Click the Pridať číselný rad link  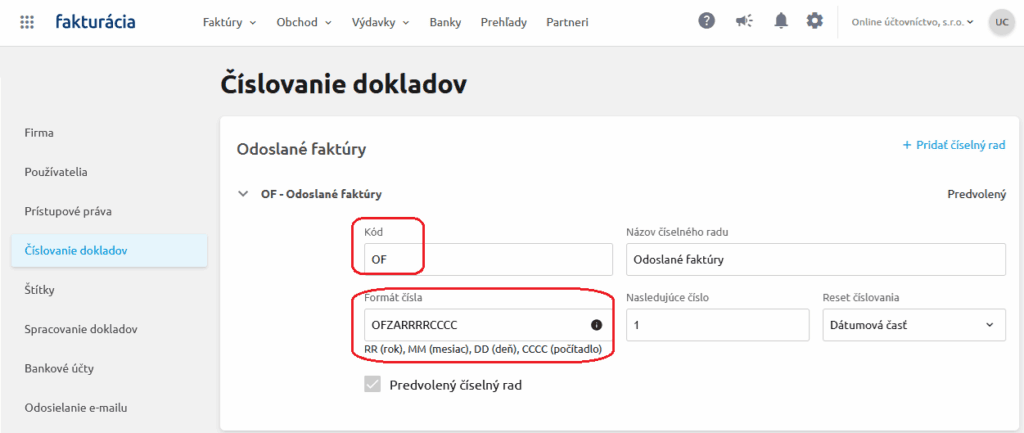coord(953,146)
